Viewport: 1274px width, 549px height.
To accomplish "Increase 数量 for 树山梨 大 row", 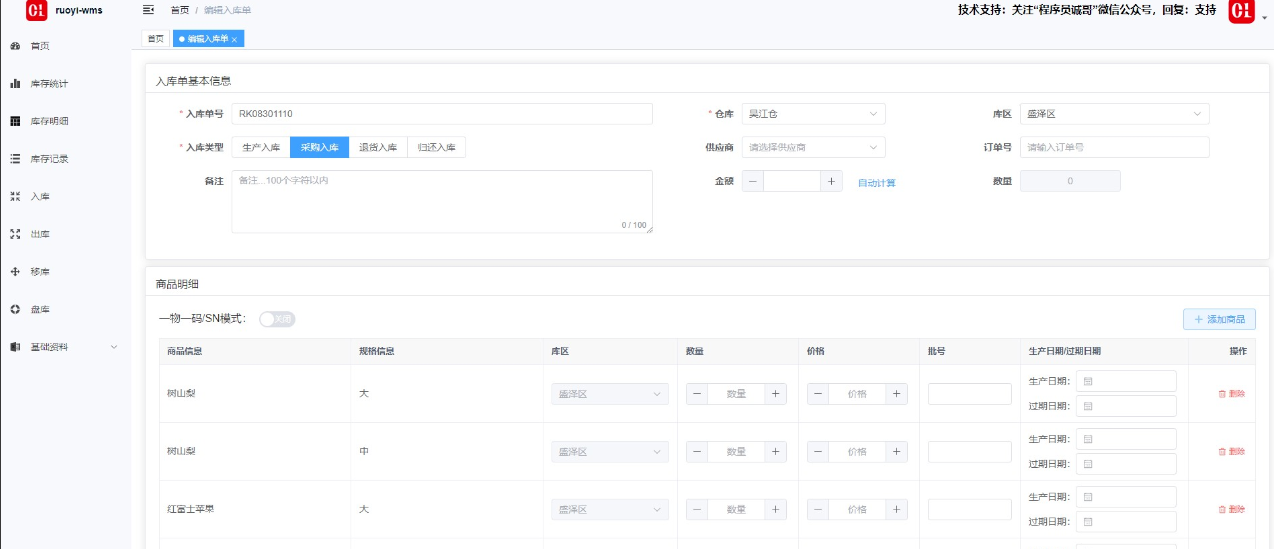I will [x=775, y=394].
